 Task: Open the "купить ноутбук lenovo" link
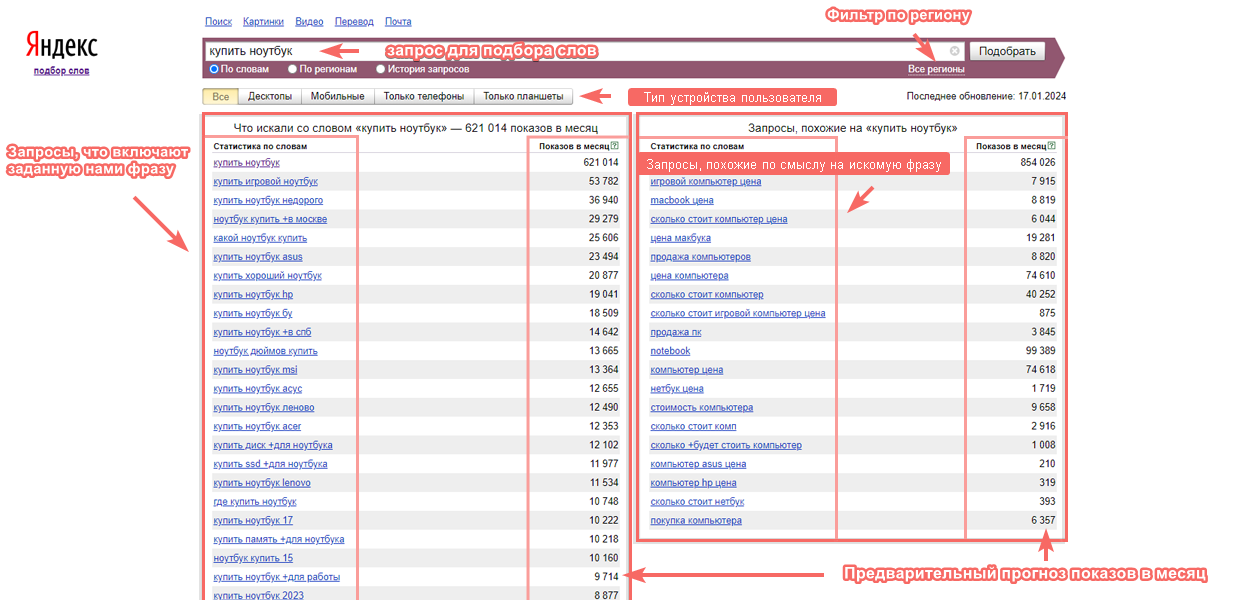click(x=262, y=483)
